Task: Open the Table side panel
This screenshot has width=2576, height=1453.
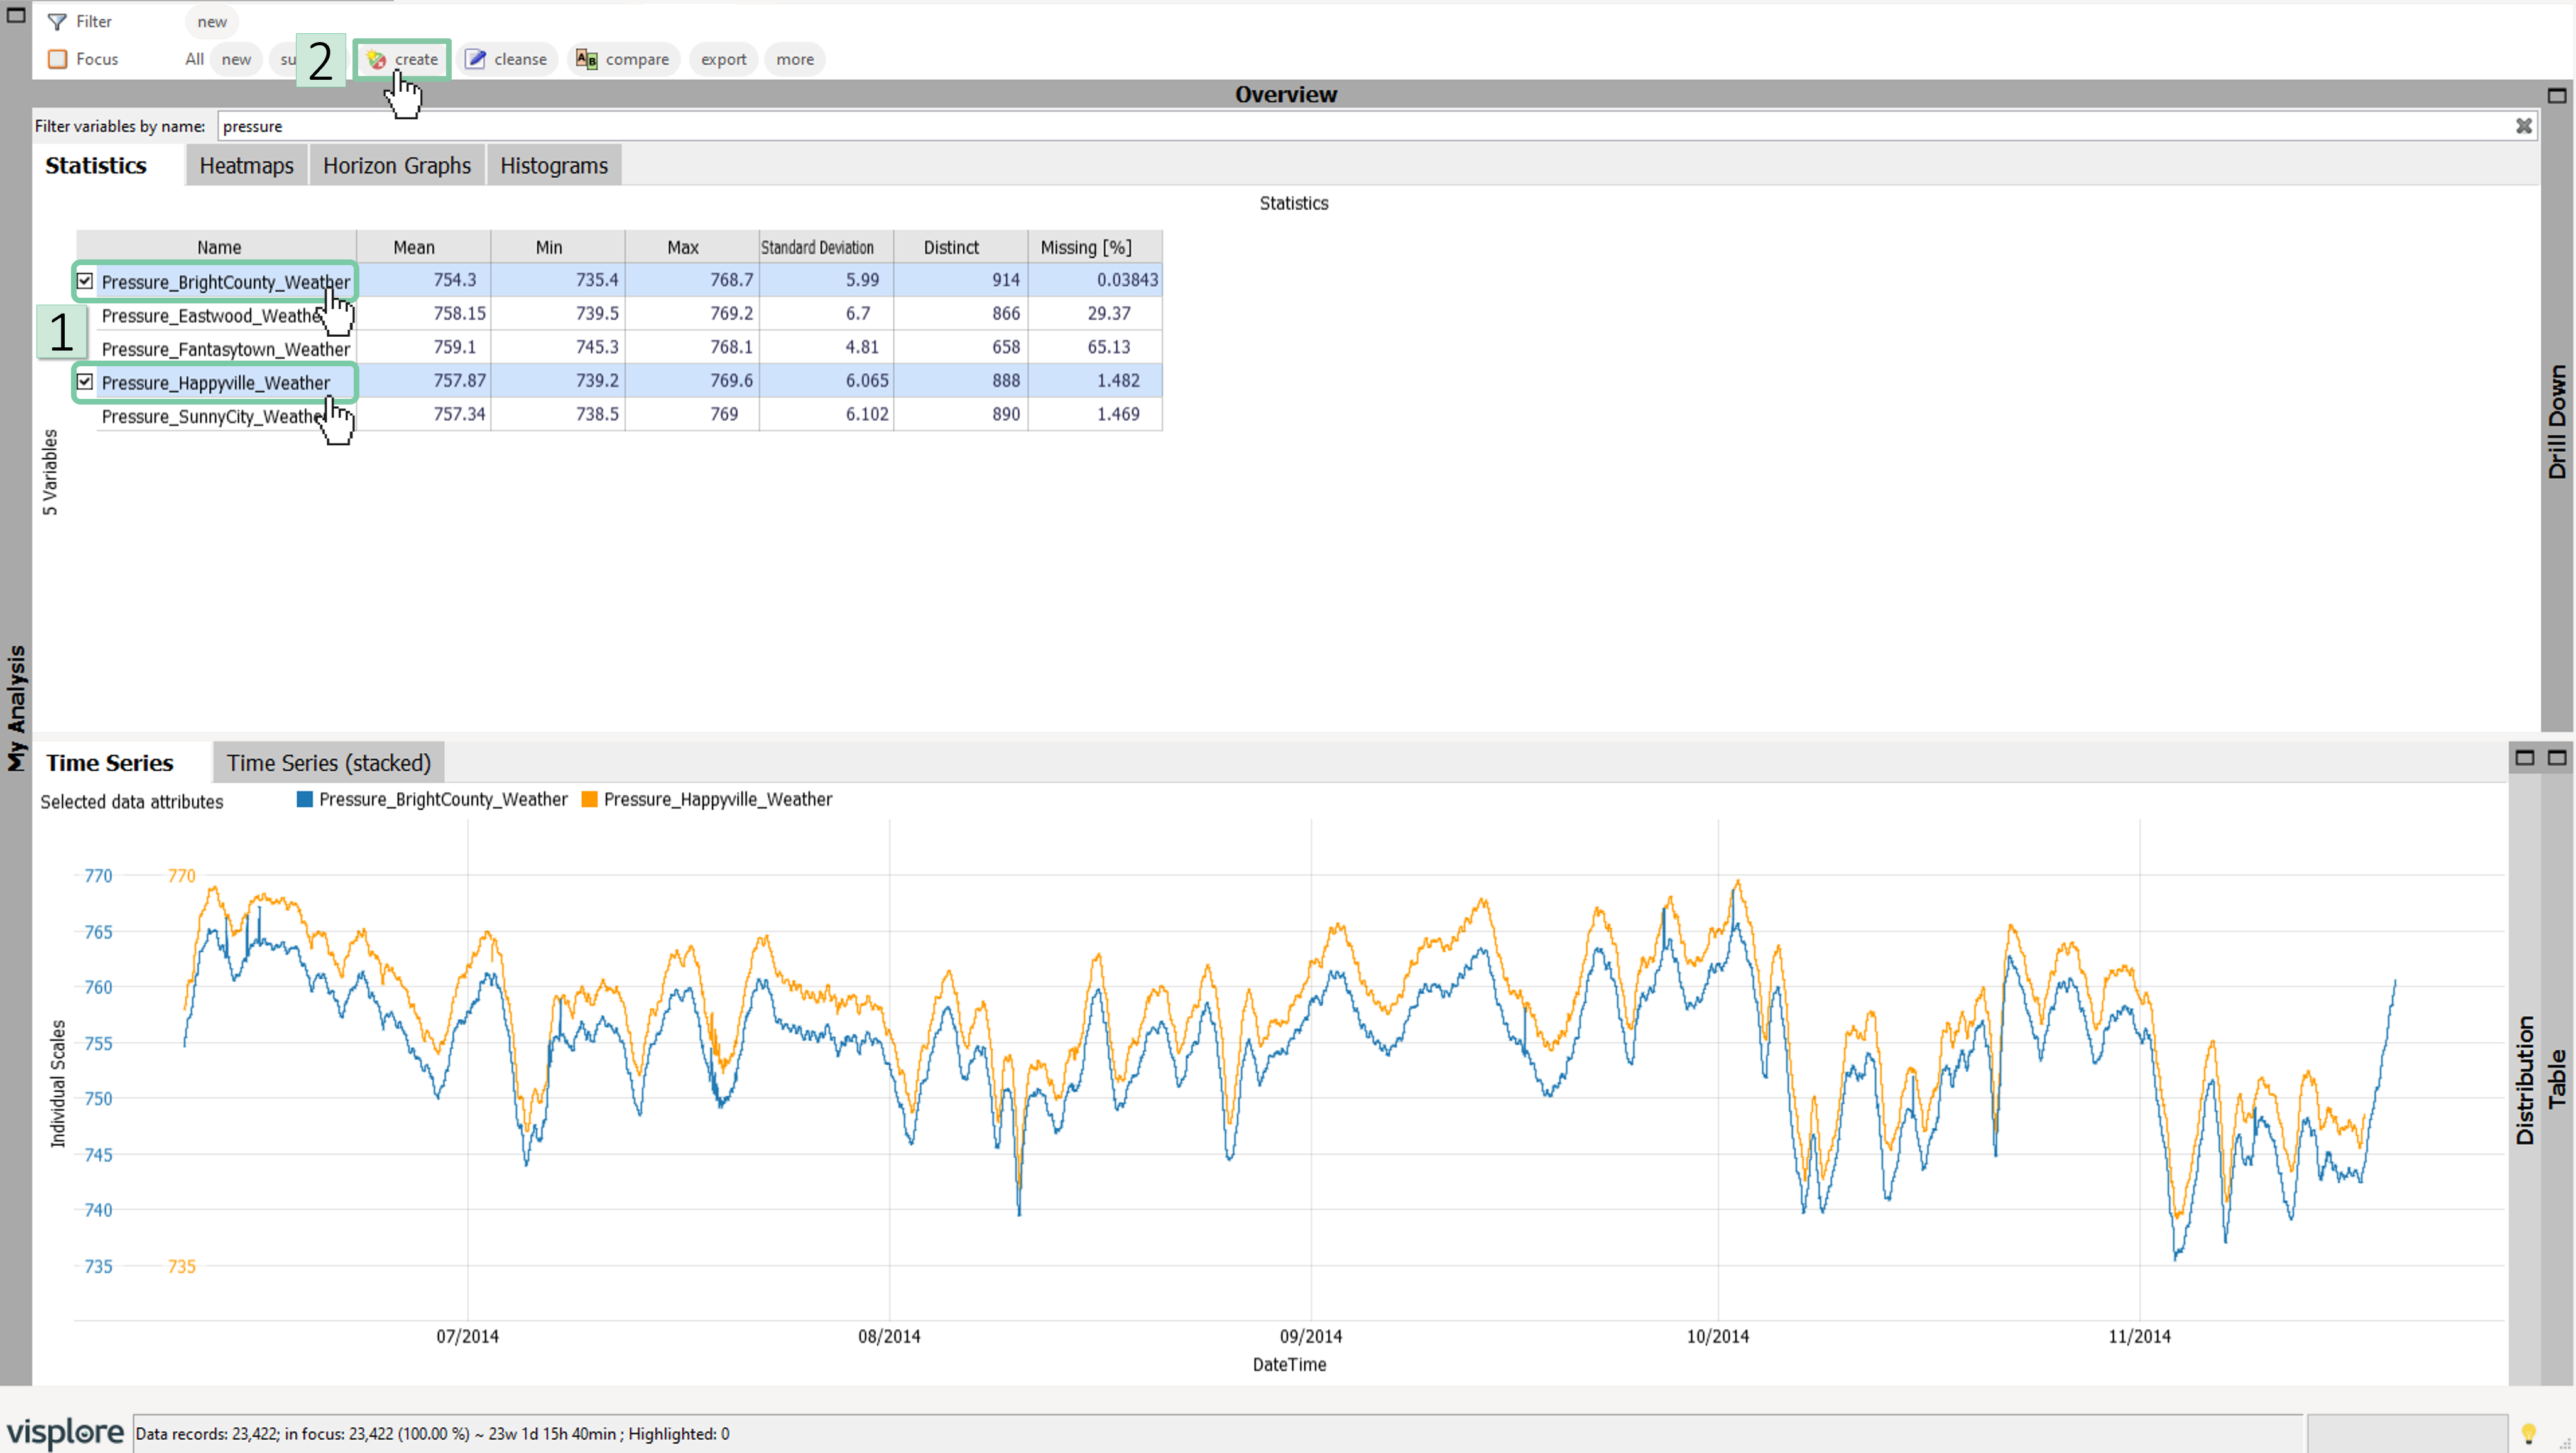Action: 2557,1080
